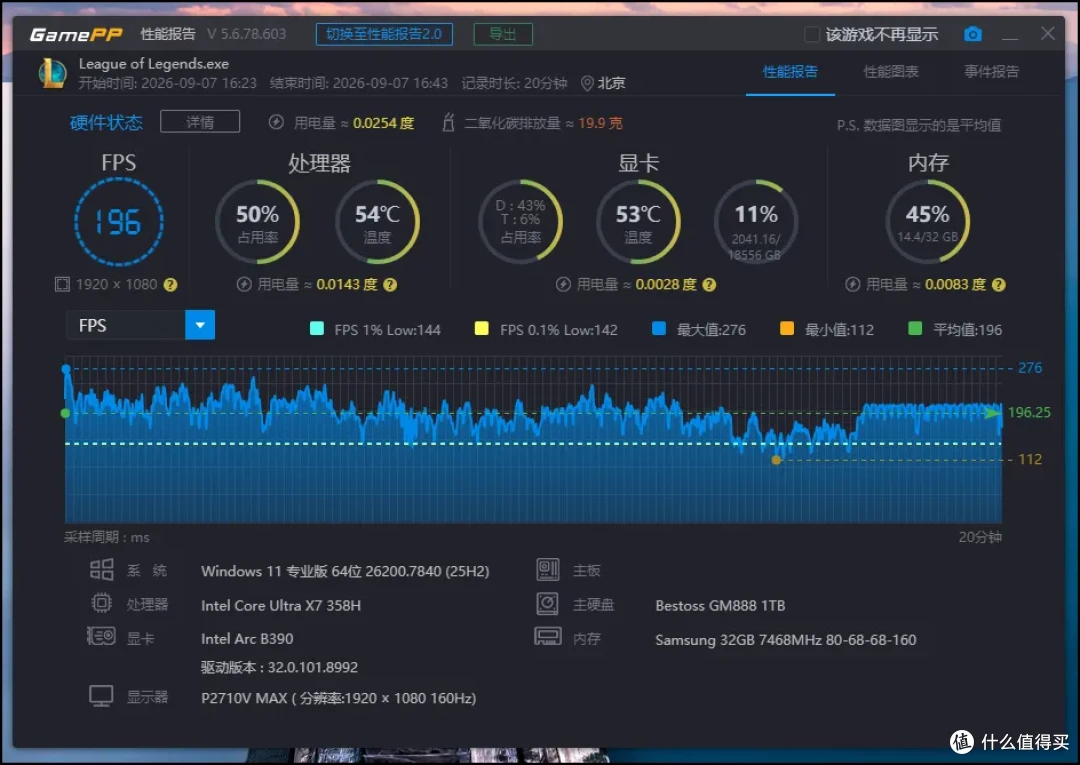This screenshot has height=765, width=1080.
Task: Click the memory module icon in specs list
Action: [548, 636]
